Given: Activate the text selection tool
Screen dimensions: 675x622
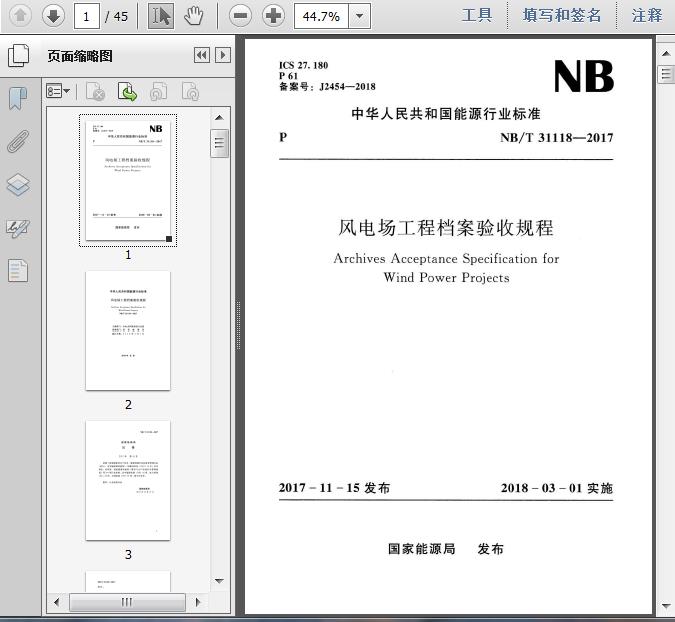Looking at the screenshot, I should click(160, 15).
